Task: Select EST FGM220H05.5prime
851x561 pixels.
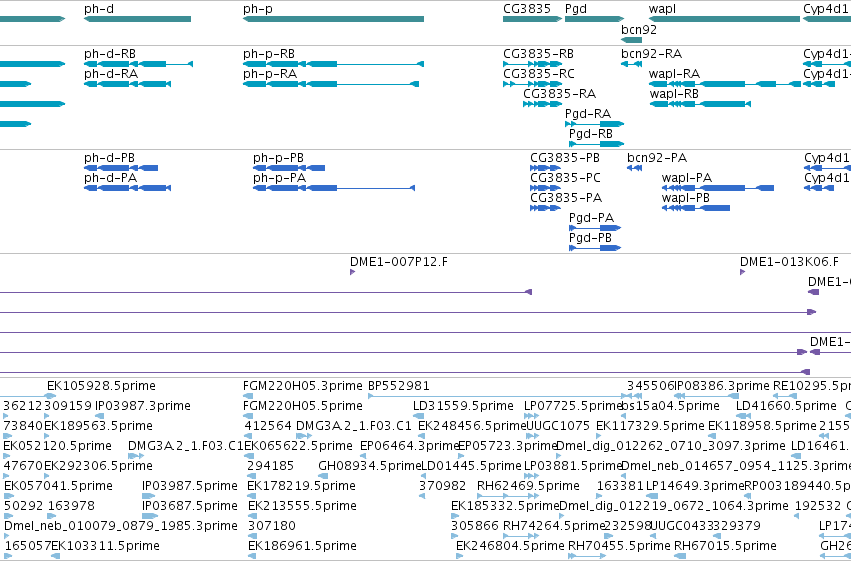Action: (x=302, y=406)
